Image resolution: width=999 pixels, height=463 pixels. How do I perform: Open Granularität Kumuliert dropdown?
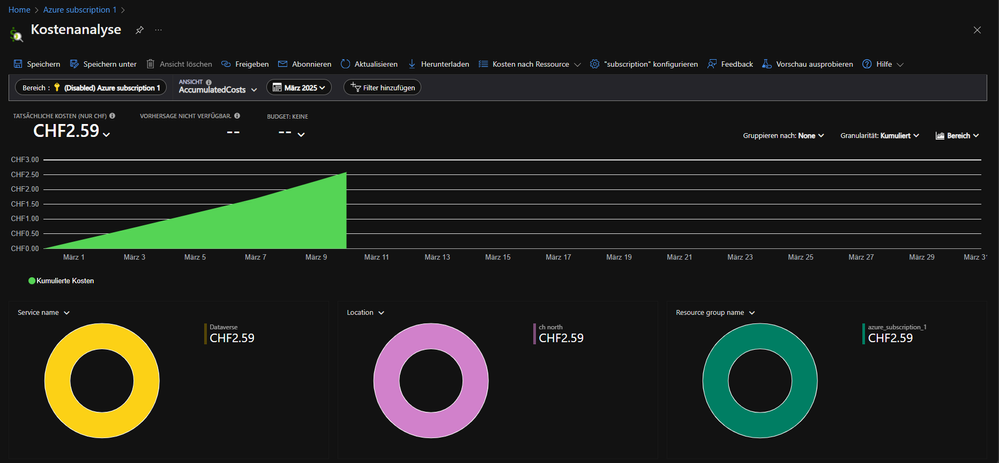(880, 136)
